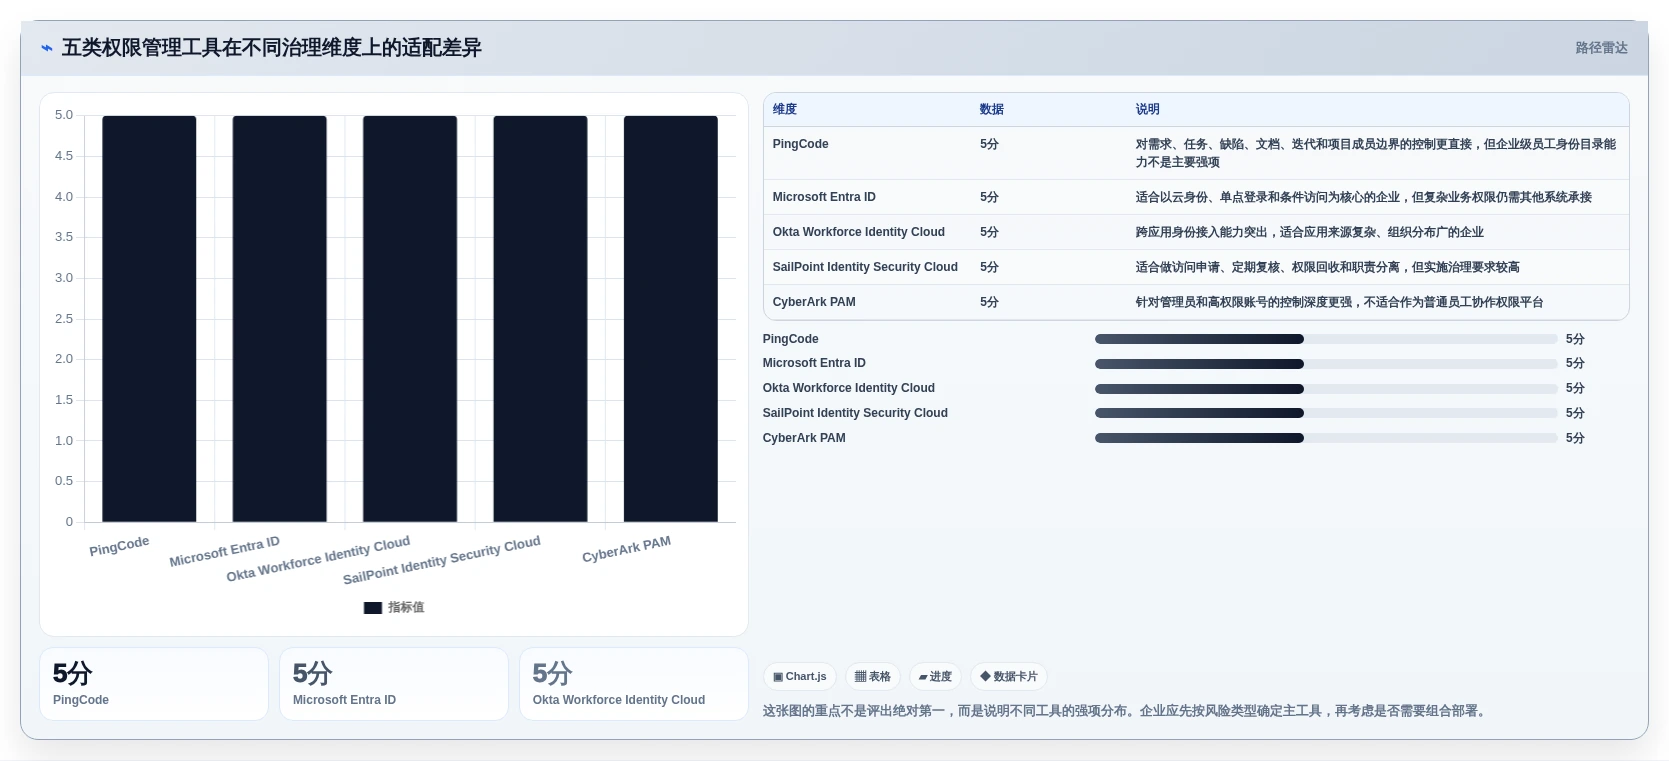This screenshot has width=1669, height=761.
Task: Click the 路径雷达 label in the header
Action: coord(1601,48)
